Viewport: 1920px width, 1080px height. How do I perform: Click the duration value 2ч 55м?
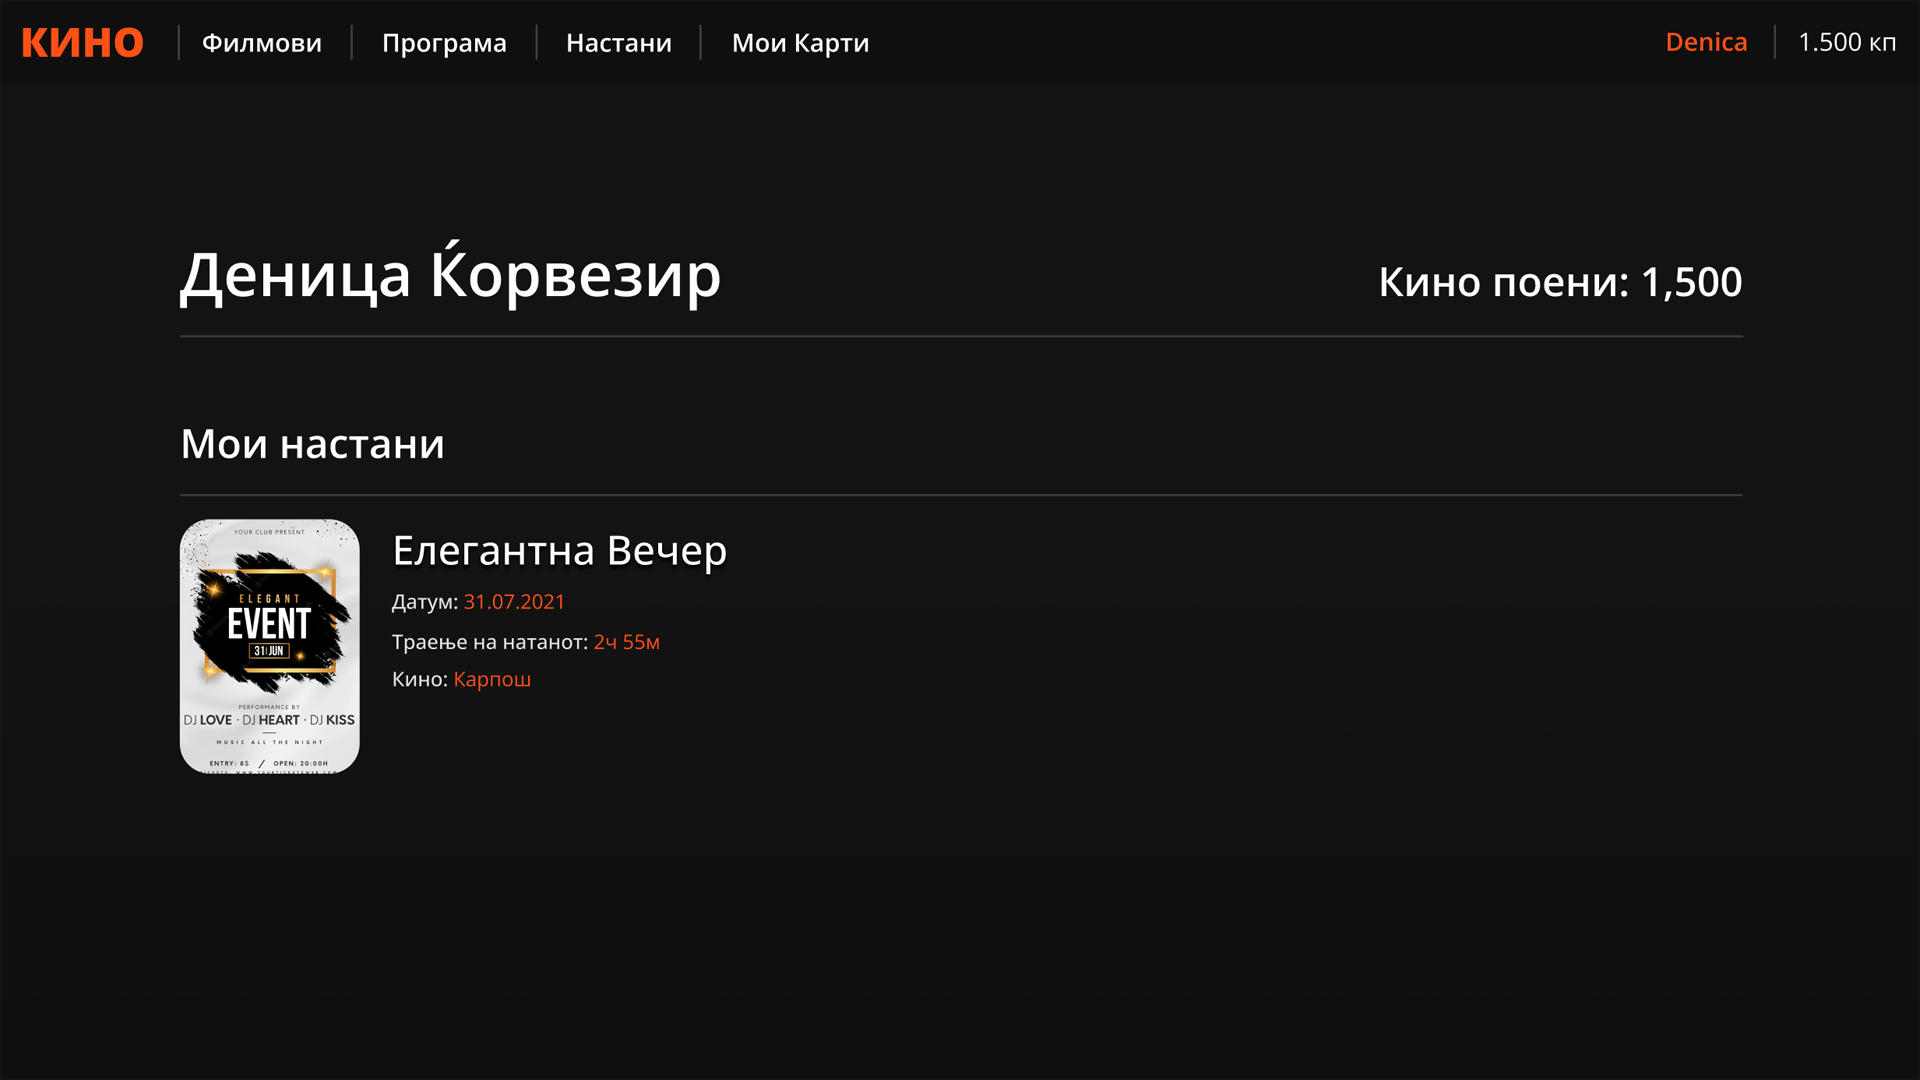coord(626,642)
